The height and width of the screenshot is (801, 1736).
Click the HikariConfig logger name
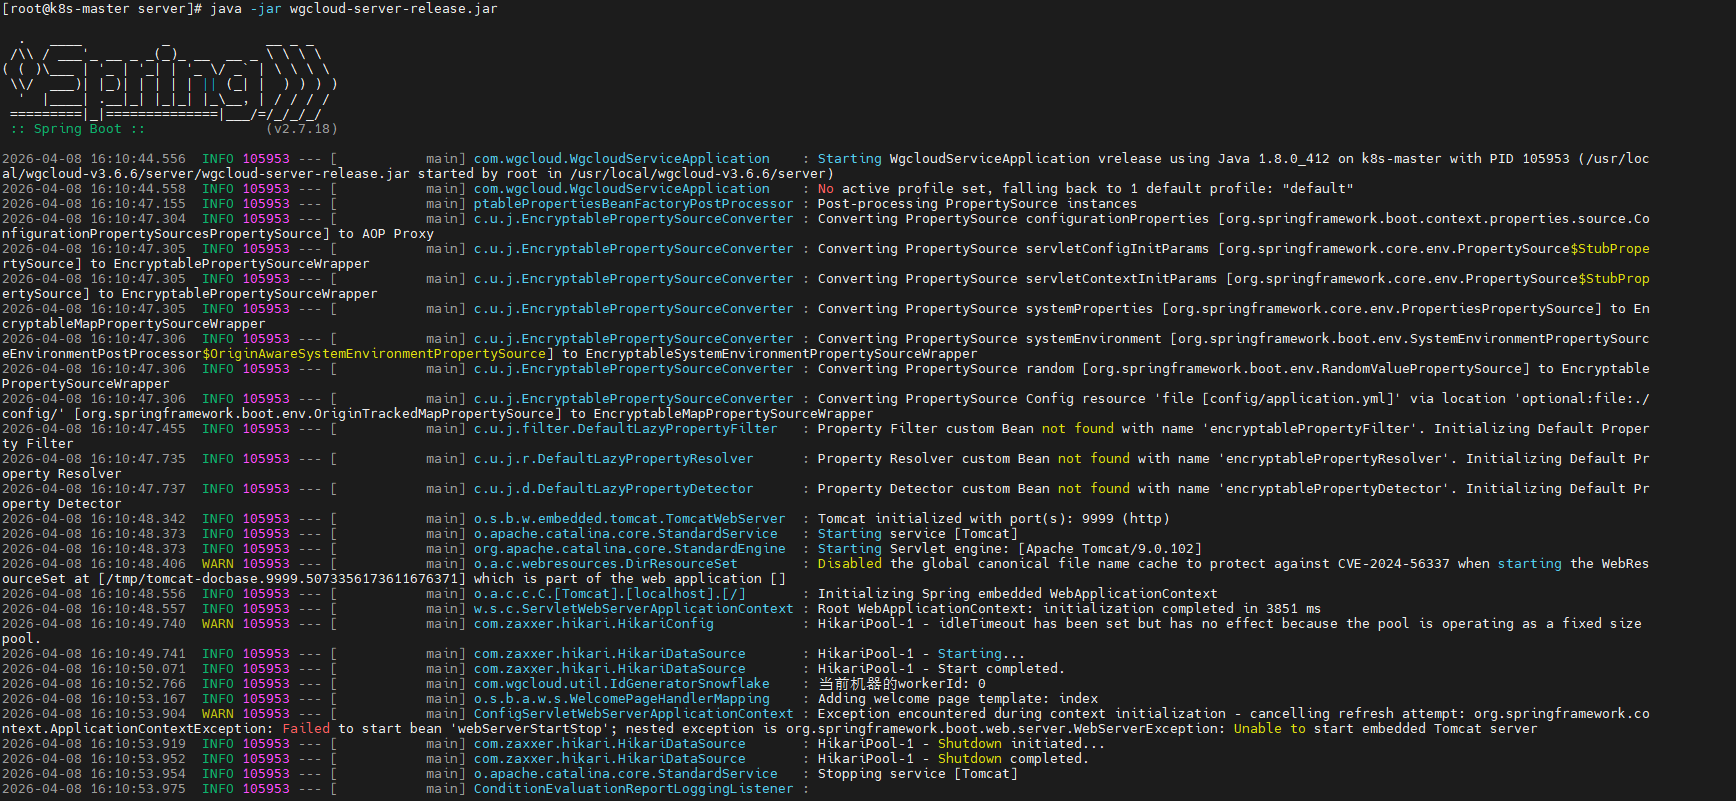[593, 624]
